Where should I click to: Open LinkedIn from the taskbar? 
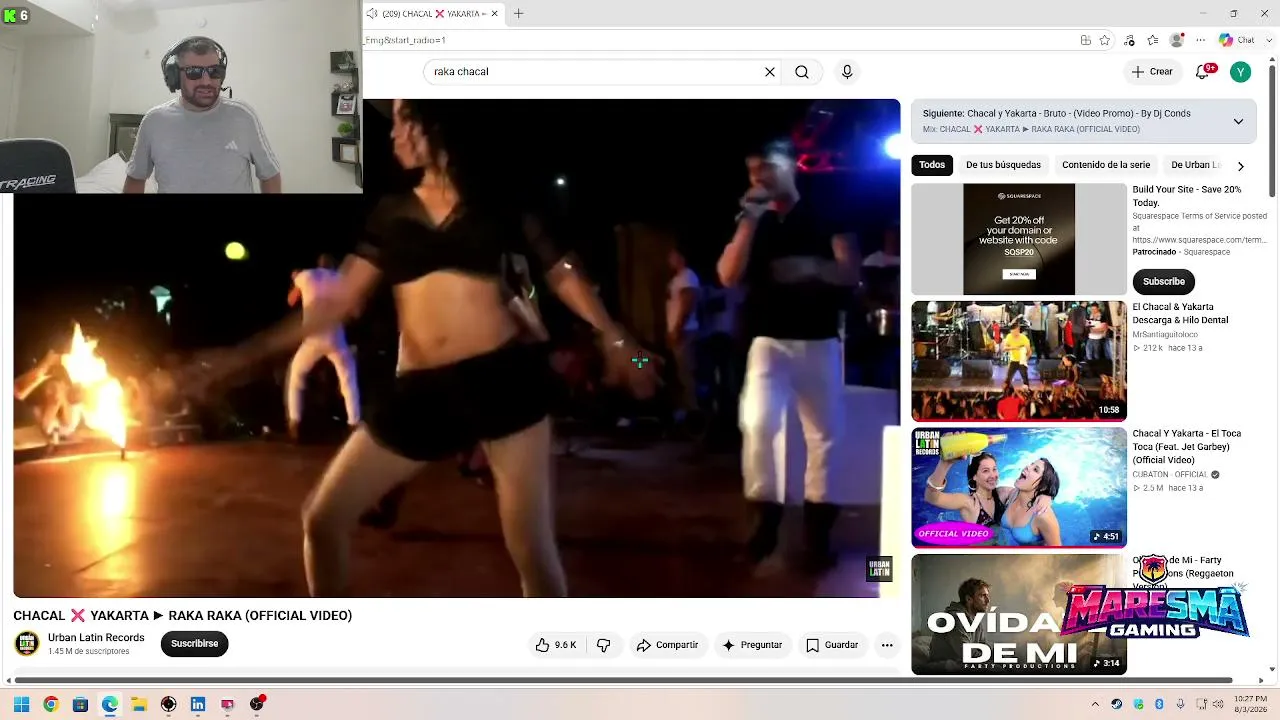[x=198, y=704]
